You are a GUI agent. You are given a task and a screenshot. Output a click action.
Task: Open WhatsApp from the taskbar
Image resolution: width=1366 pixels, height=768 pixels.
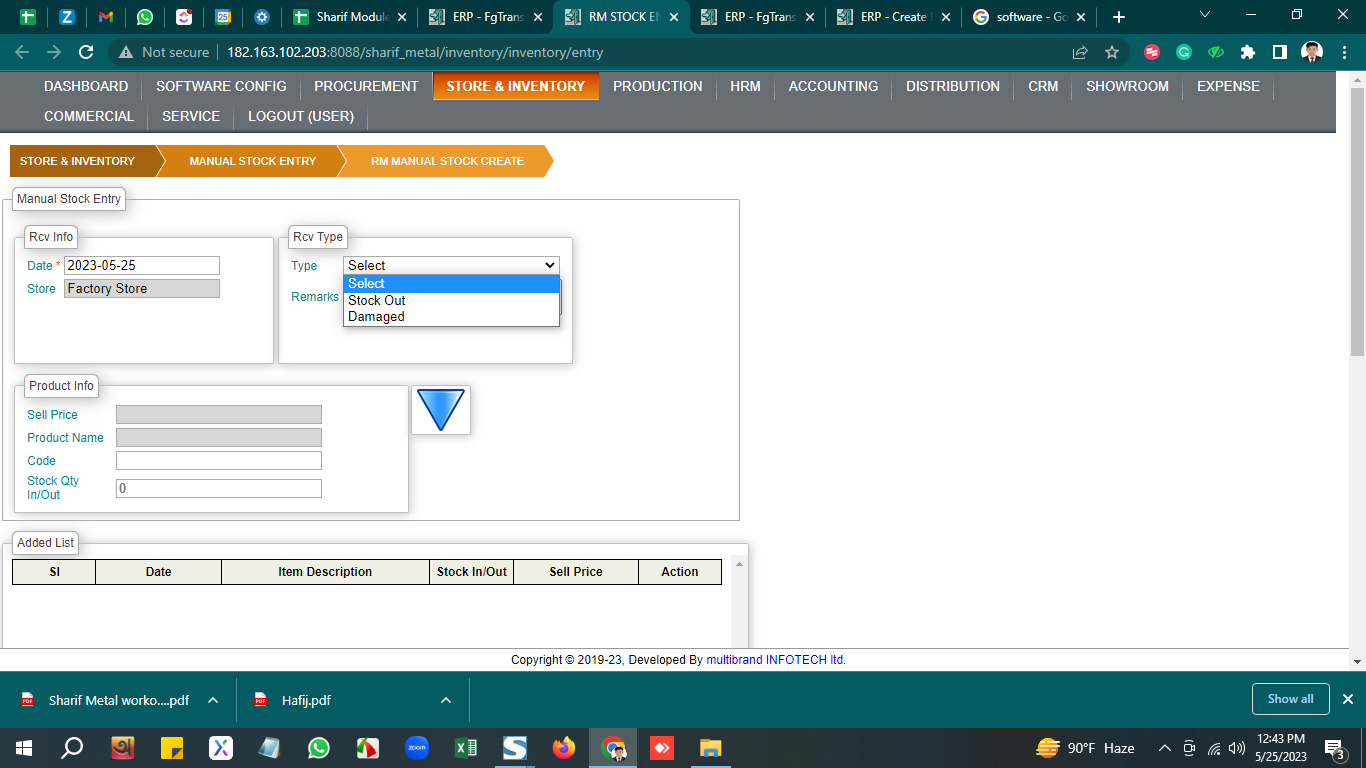pyautogui.click(x=319, y=747)
